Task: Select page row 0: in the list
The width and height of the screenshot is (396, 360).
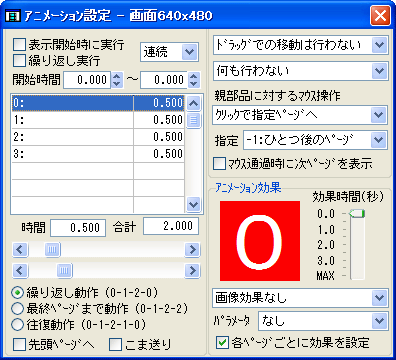Action: [98, 103]
